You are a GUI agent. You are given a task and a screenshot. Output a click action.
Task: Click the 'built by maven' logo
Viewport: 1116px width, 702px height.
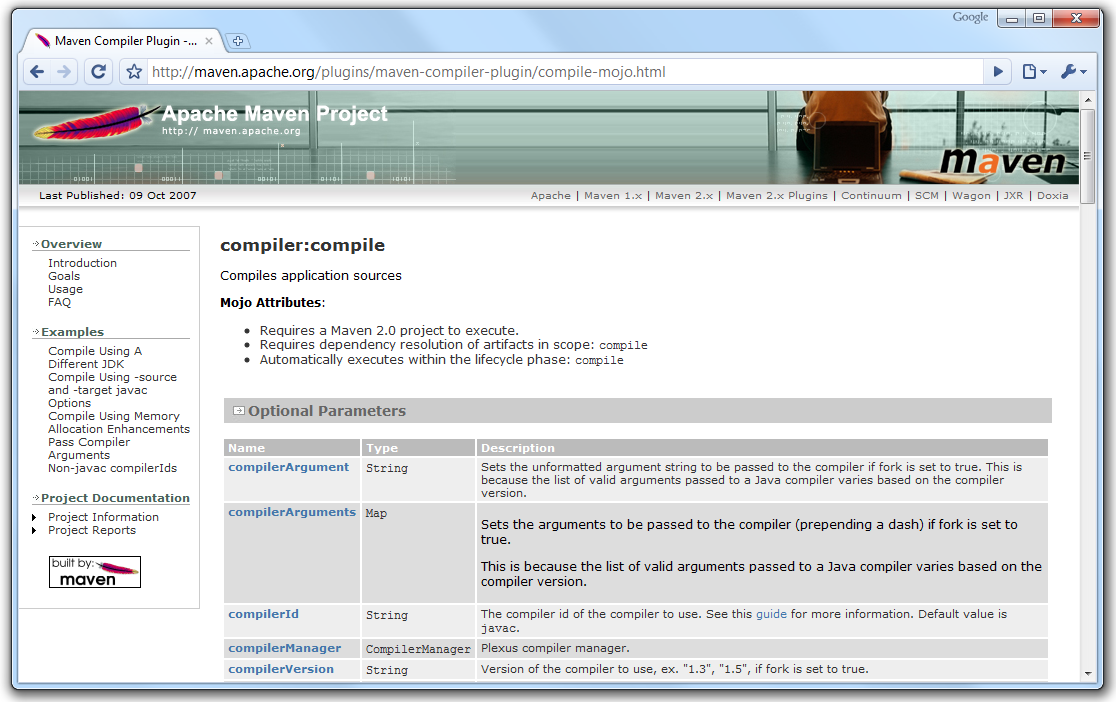95,572
